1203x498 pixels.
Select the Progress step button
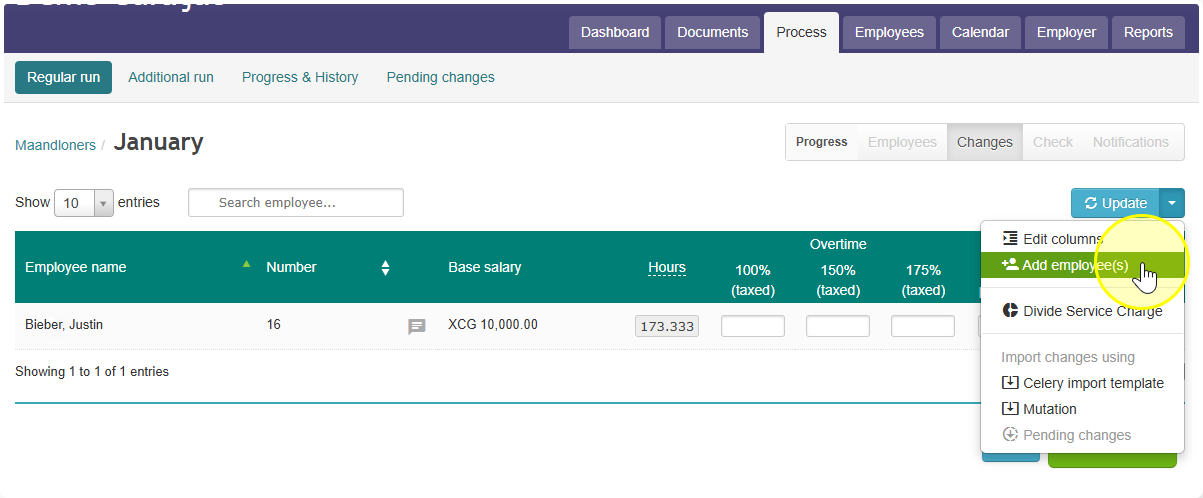click(x=822, y=142)
